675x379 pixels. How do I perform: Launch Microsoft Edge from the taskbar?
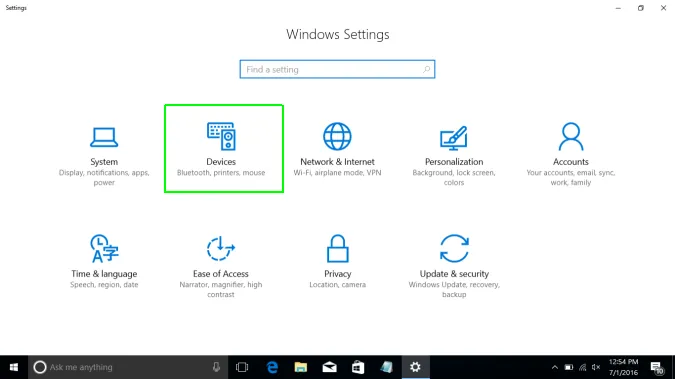click(272, 367)
